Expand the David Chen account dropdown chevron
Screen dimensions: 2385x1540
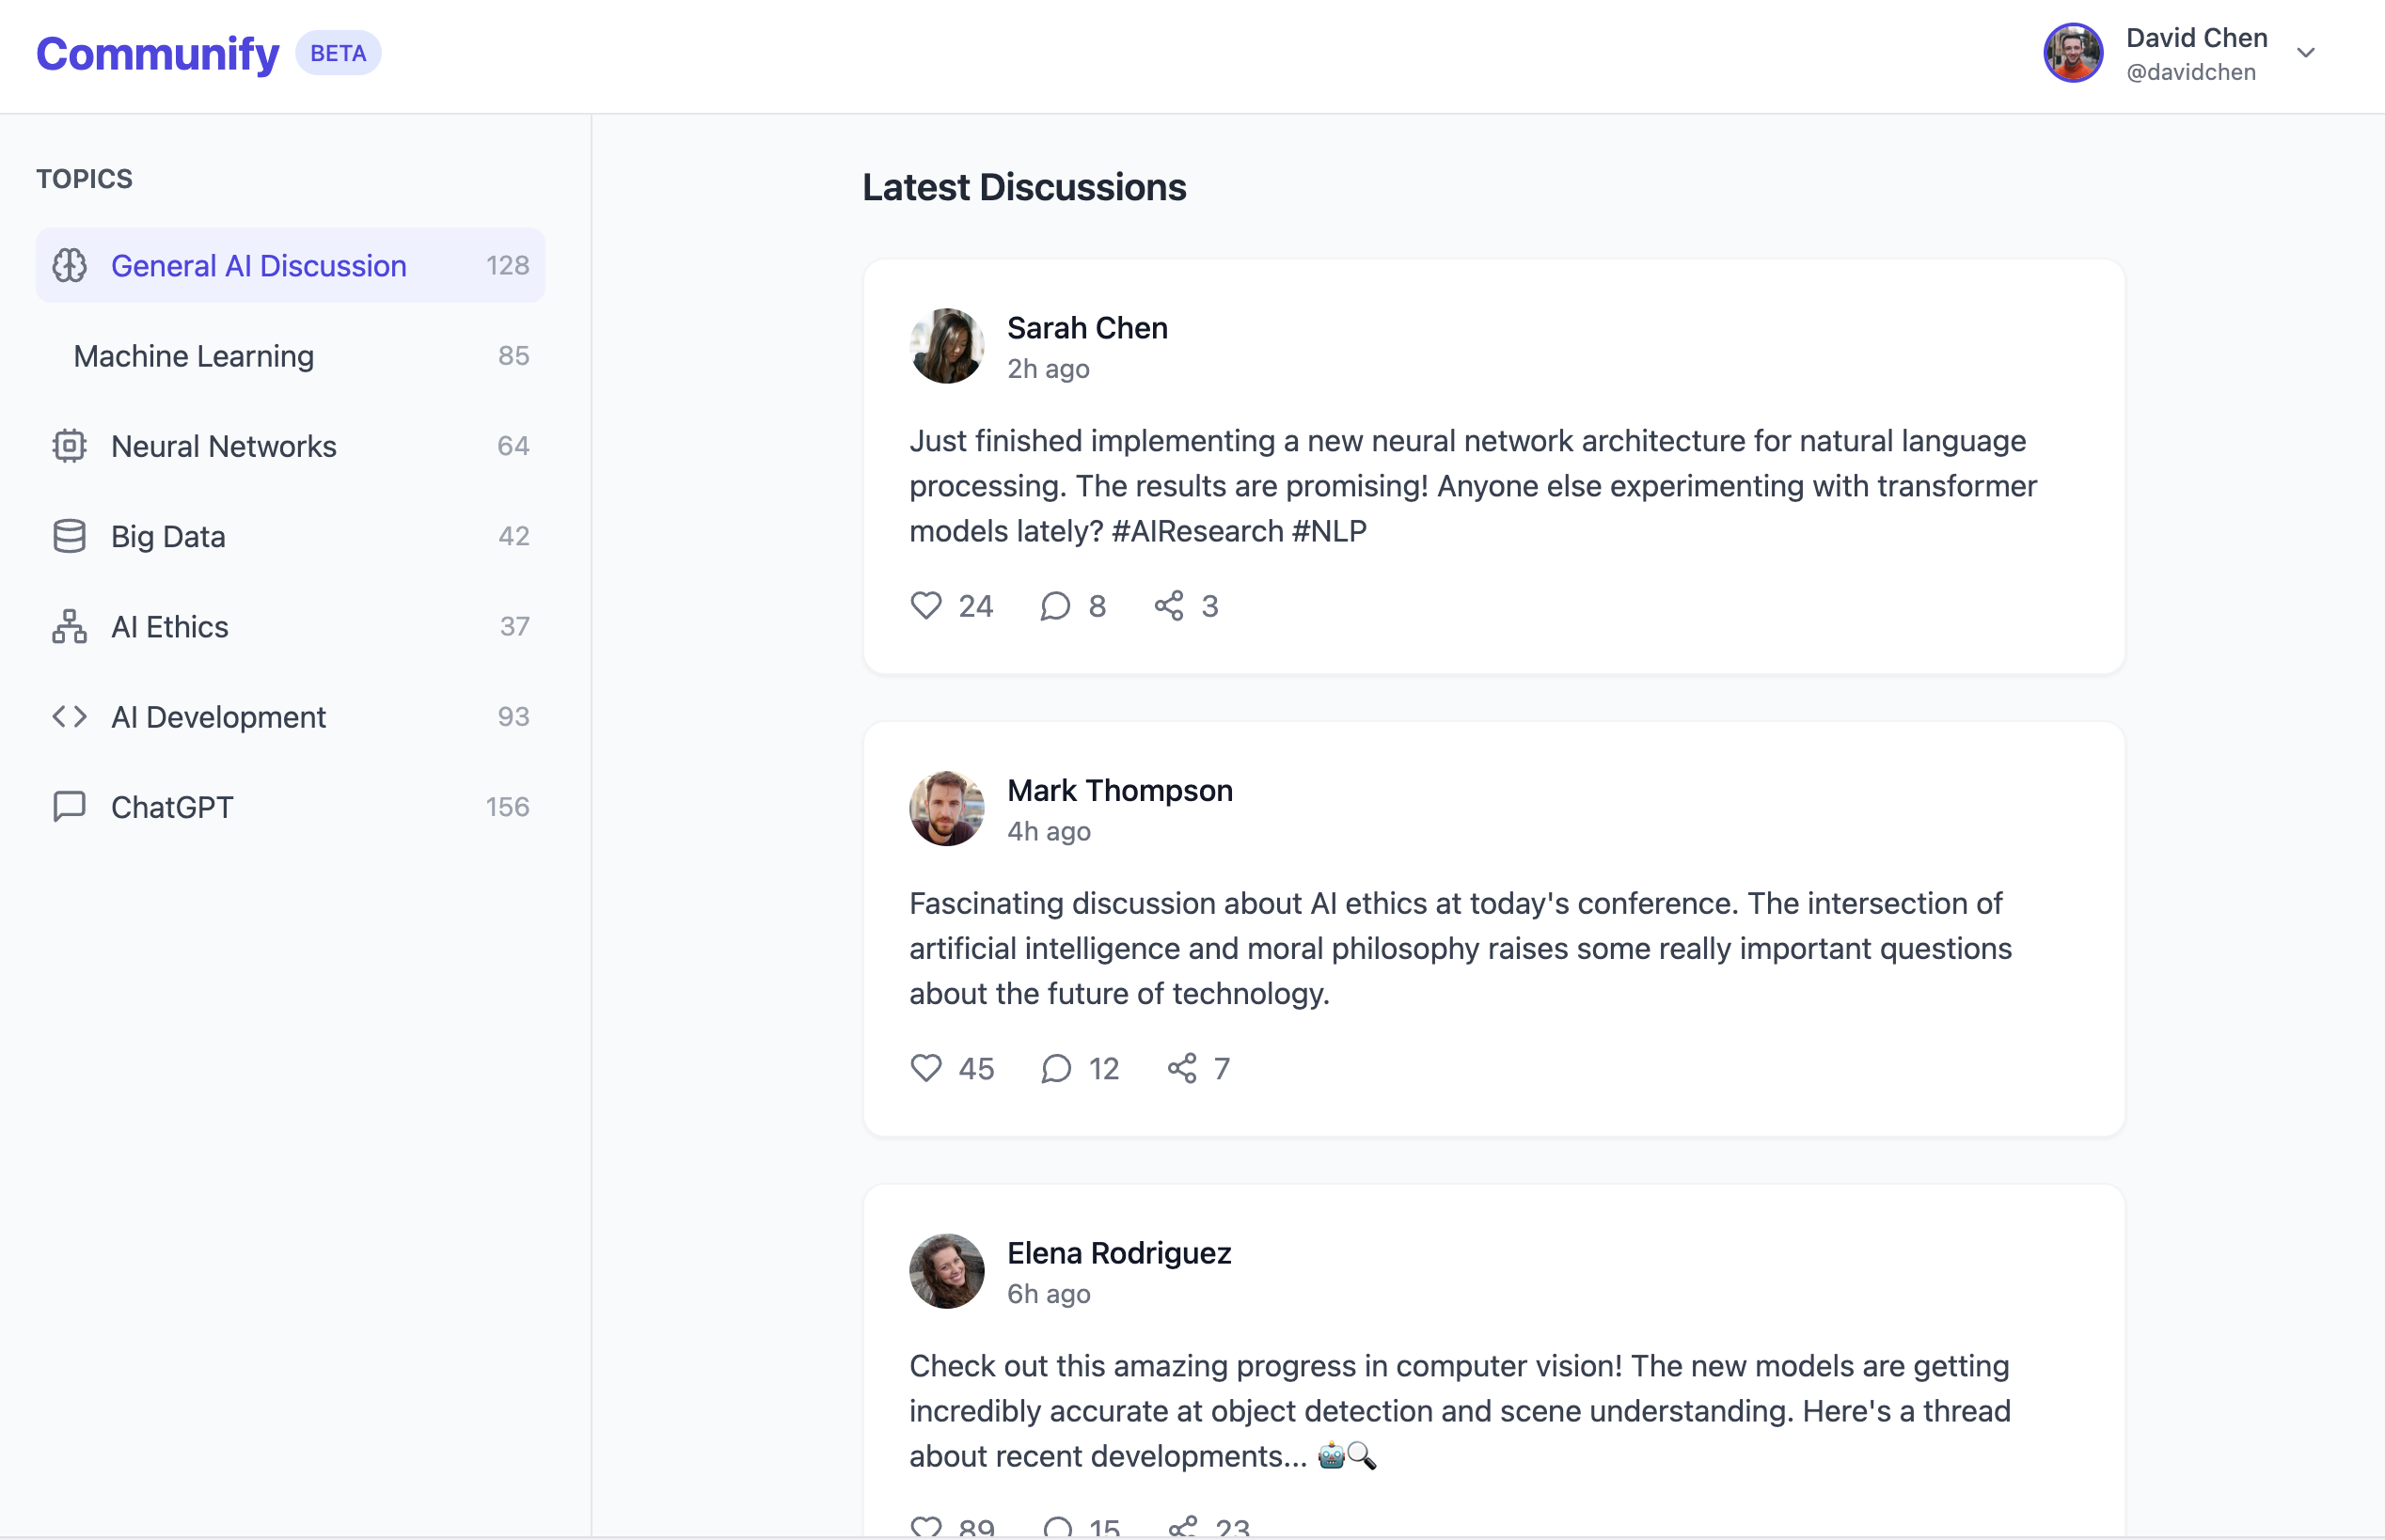[x=2305, y=53]
